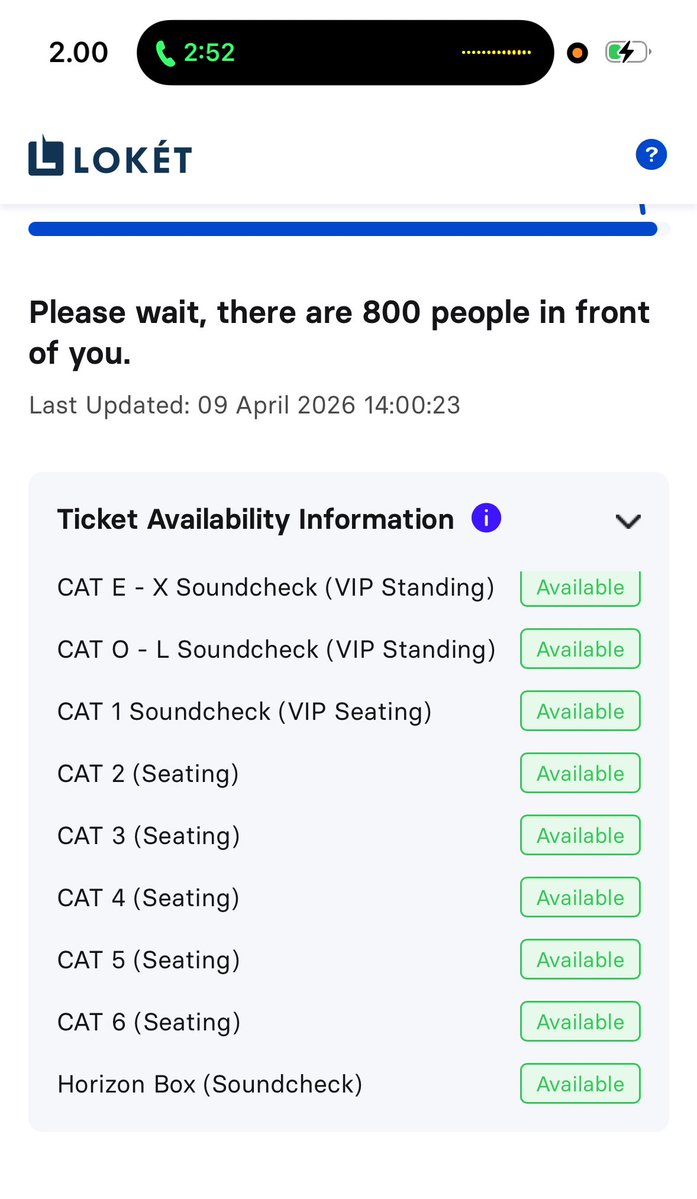Click Available badge for CAT 3 (Seating)
Screen dimensions: 697x1199
[580, 835]
